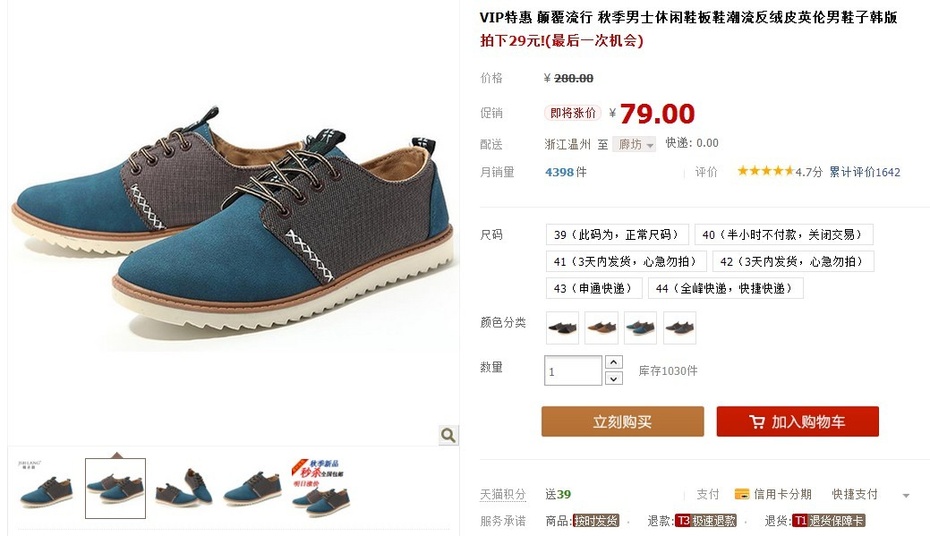The width and height of the screenshot is (930, 536).
Task: Expand the payment options arrow
Action: 906,495
